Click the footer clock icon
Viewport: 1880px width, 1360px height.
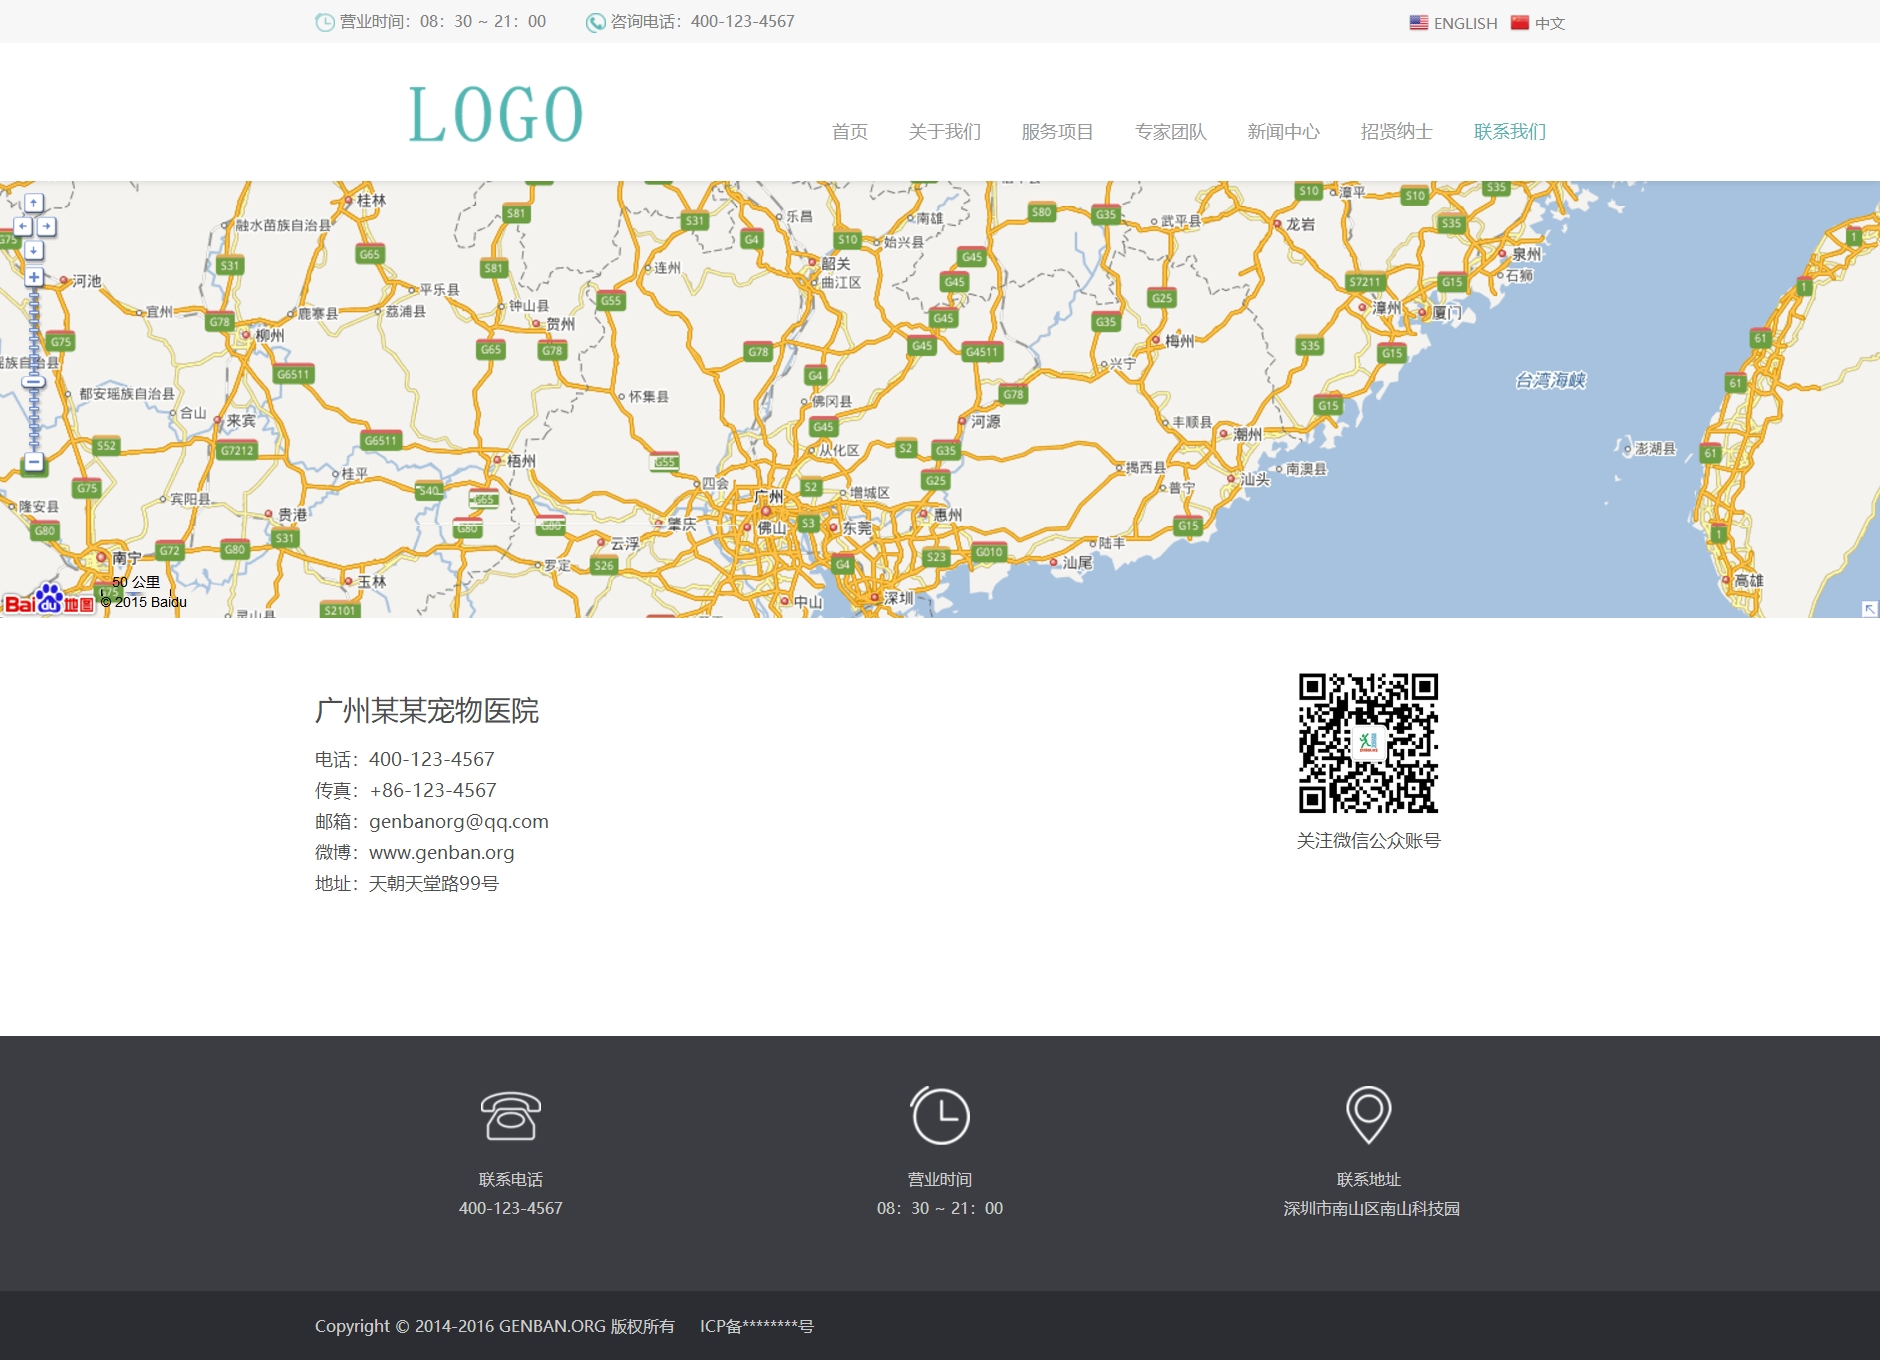940,1115
